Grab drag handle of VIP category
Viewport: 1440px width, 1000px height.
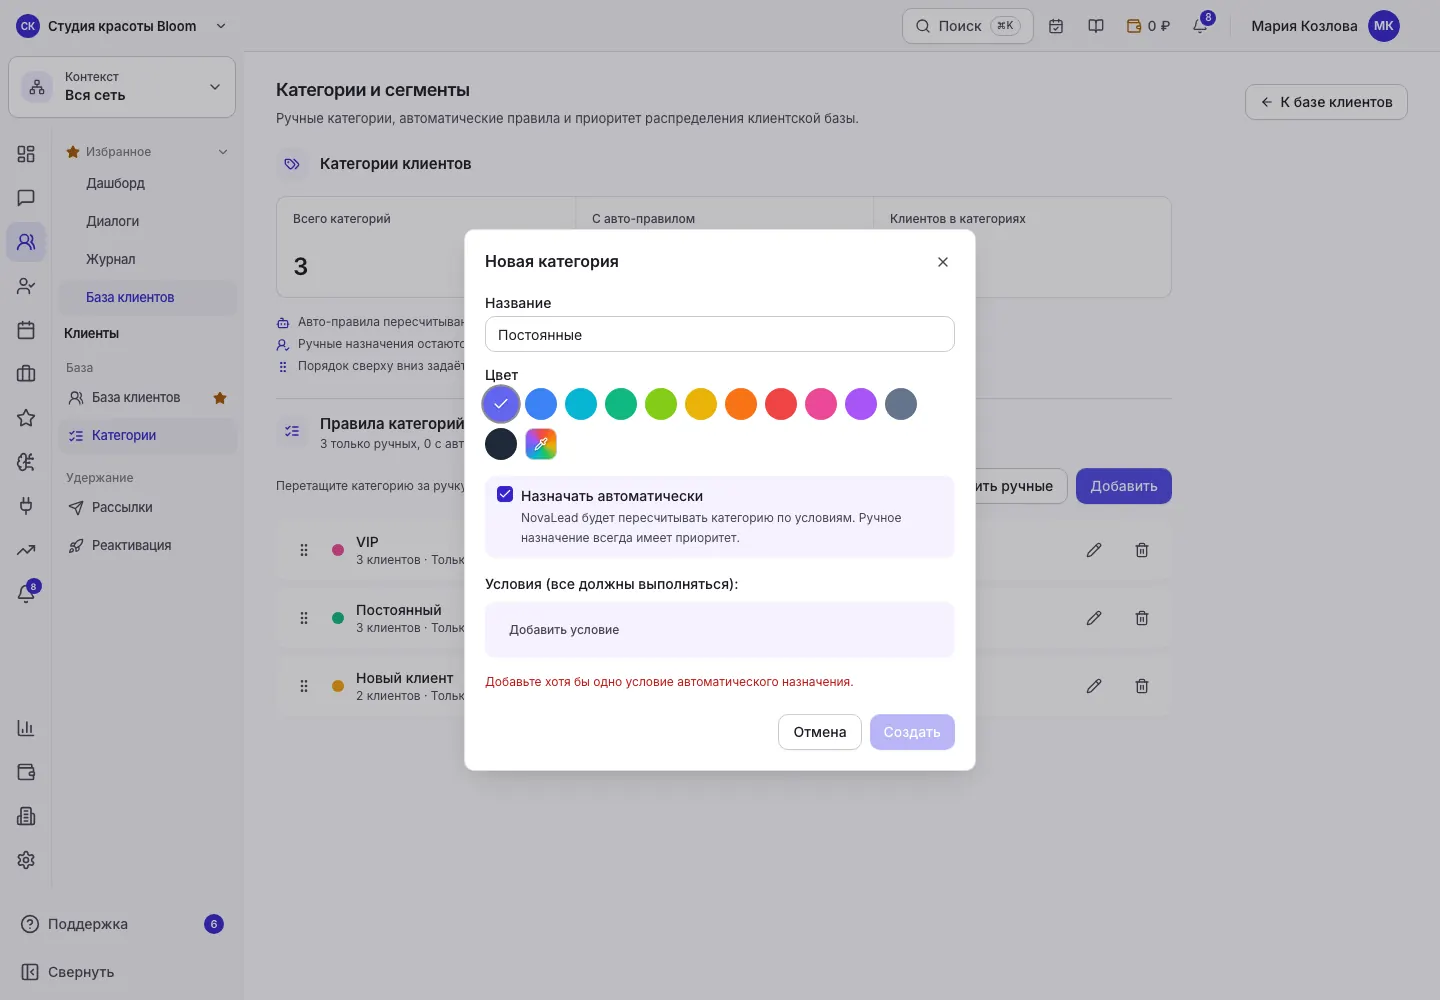pos(304,550)
